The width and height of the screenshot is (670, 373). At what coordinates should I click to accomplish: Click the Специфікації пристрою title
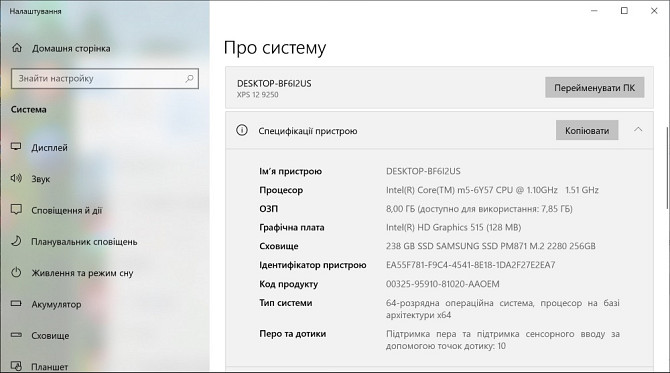coord(308,131)
